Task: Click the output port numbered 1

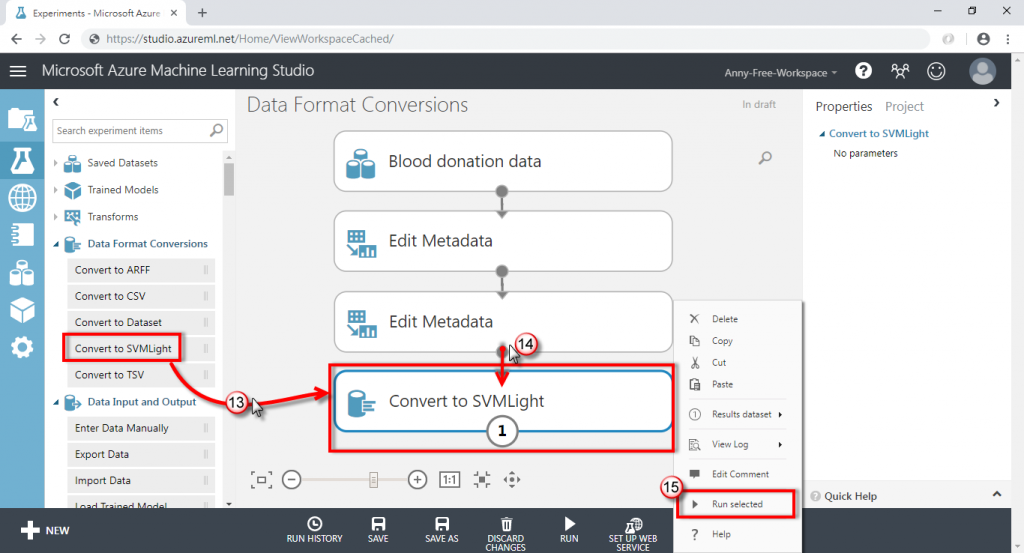Action: pos(502,431)
